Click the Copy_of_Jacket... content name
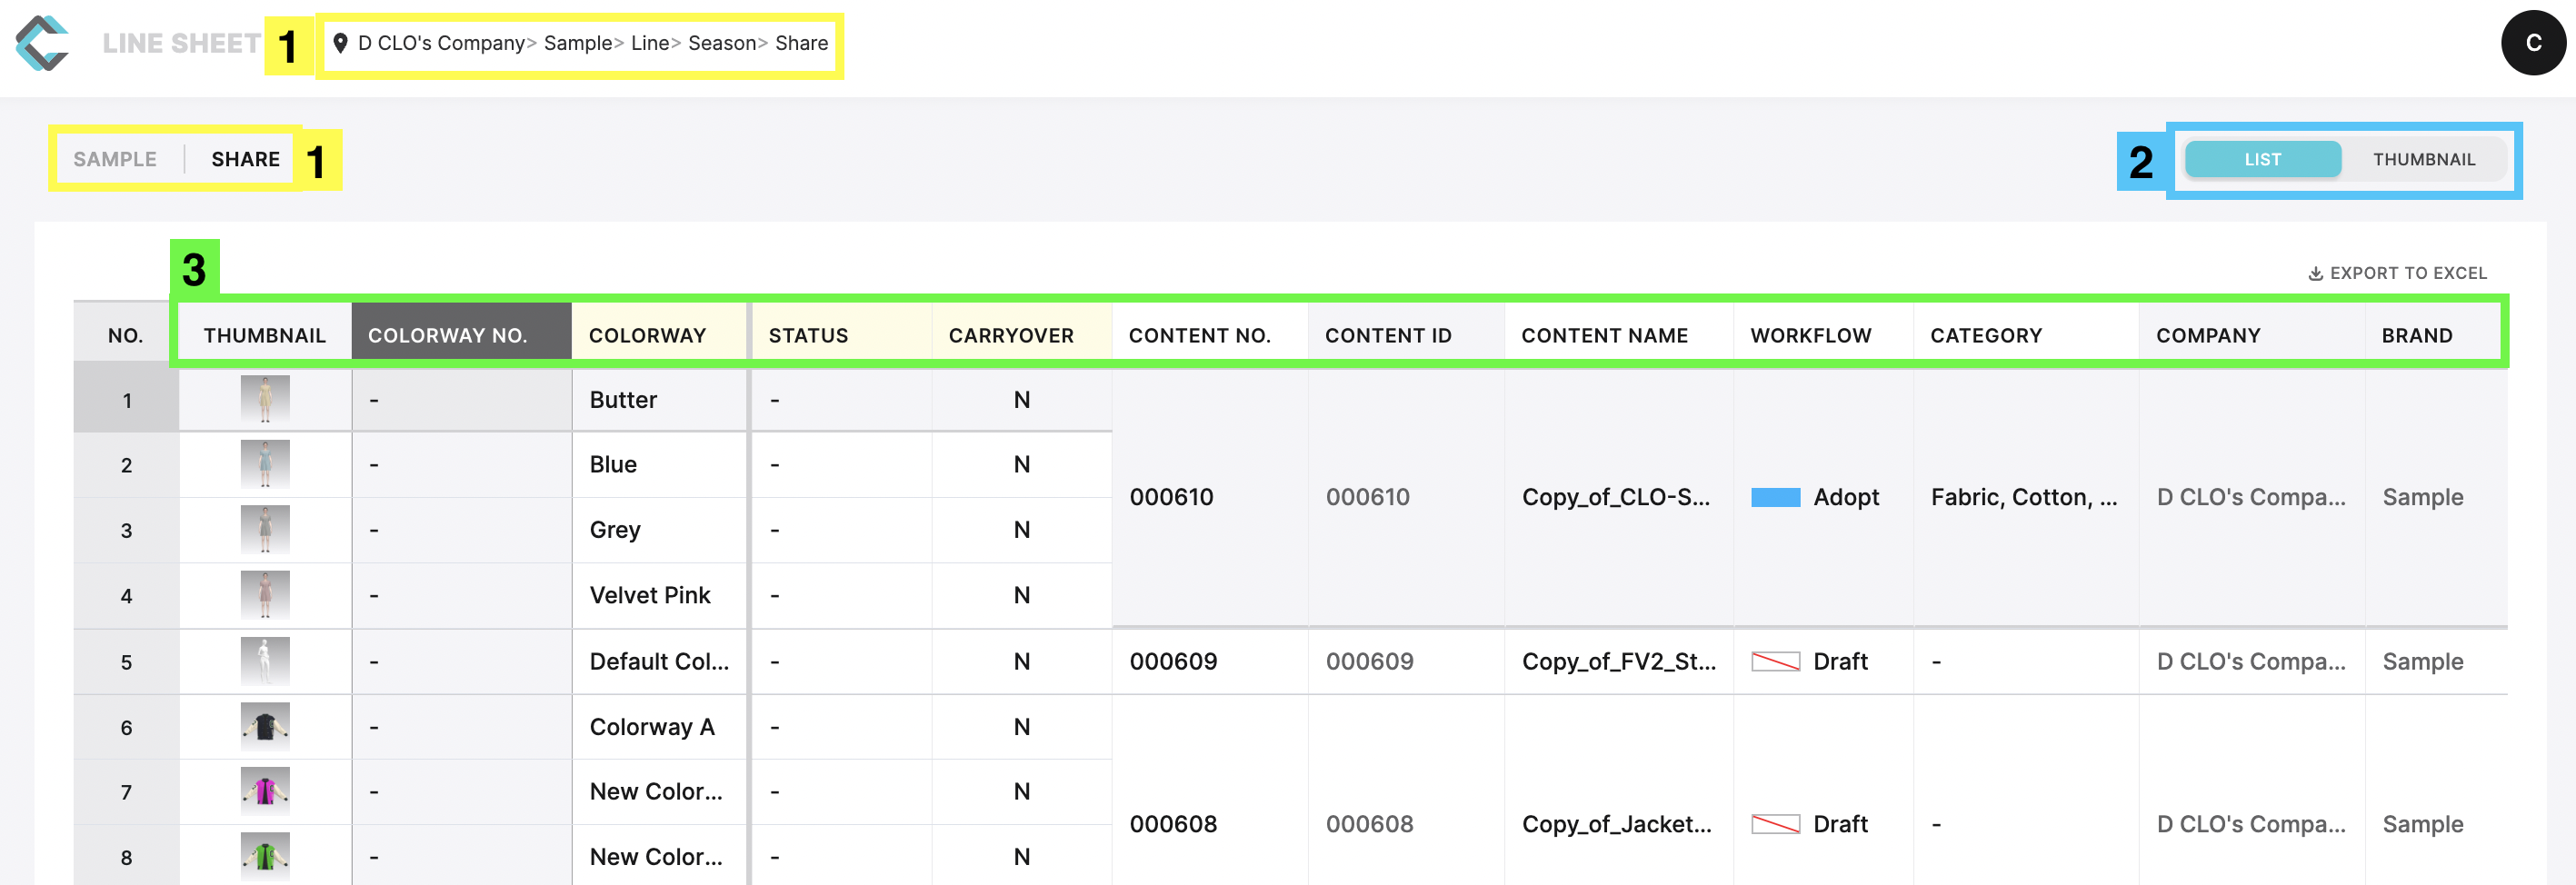This screenshot has height=885, width=2576. click(x=1616, y=824)
